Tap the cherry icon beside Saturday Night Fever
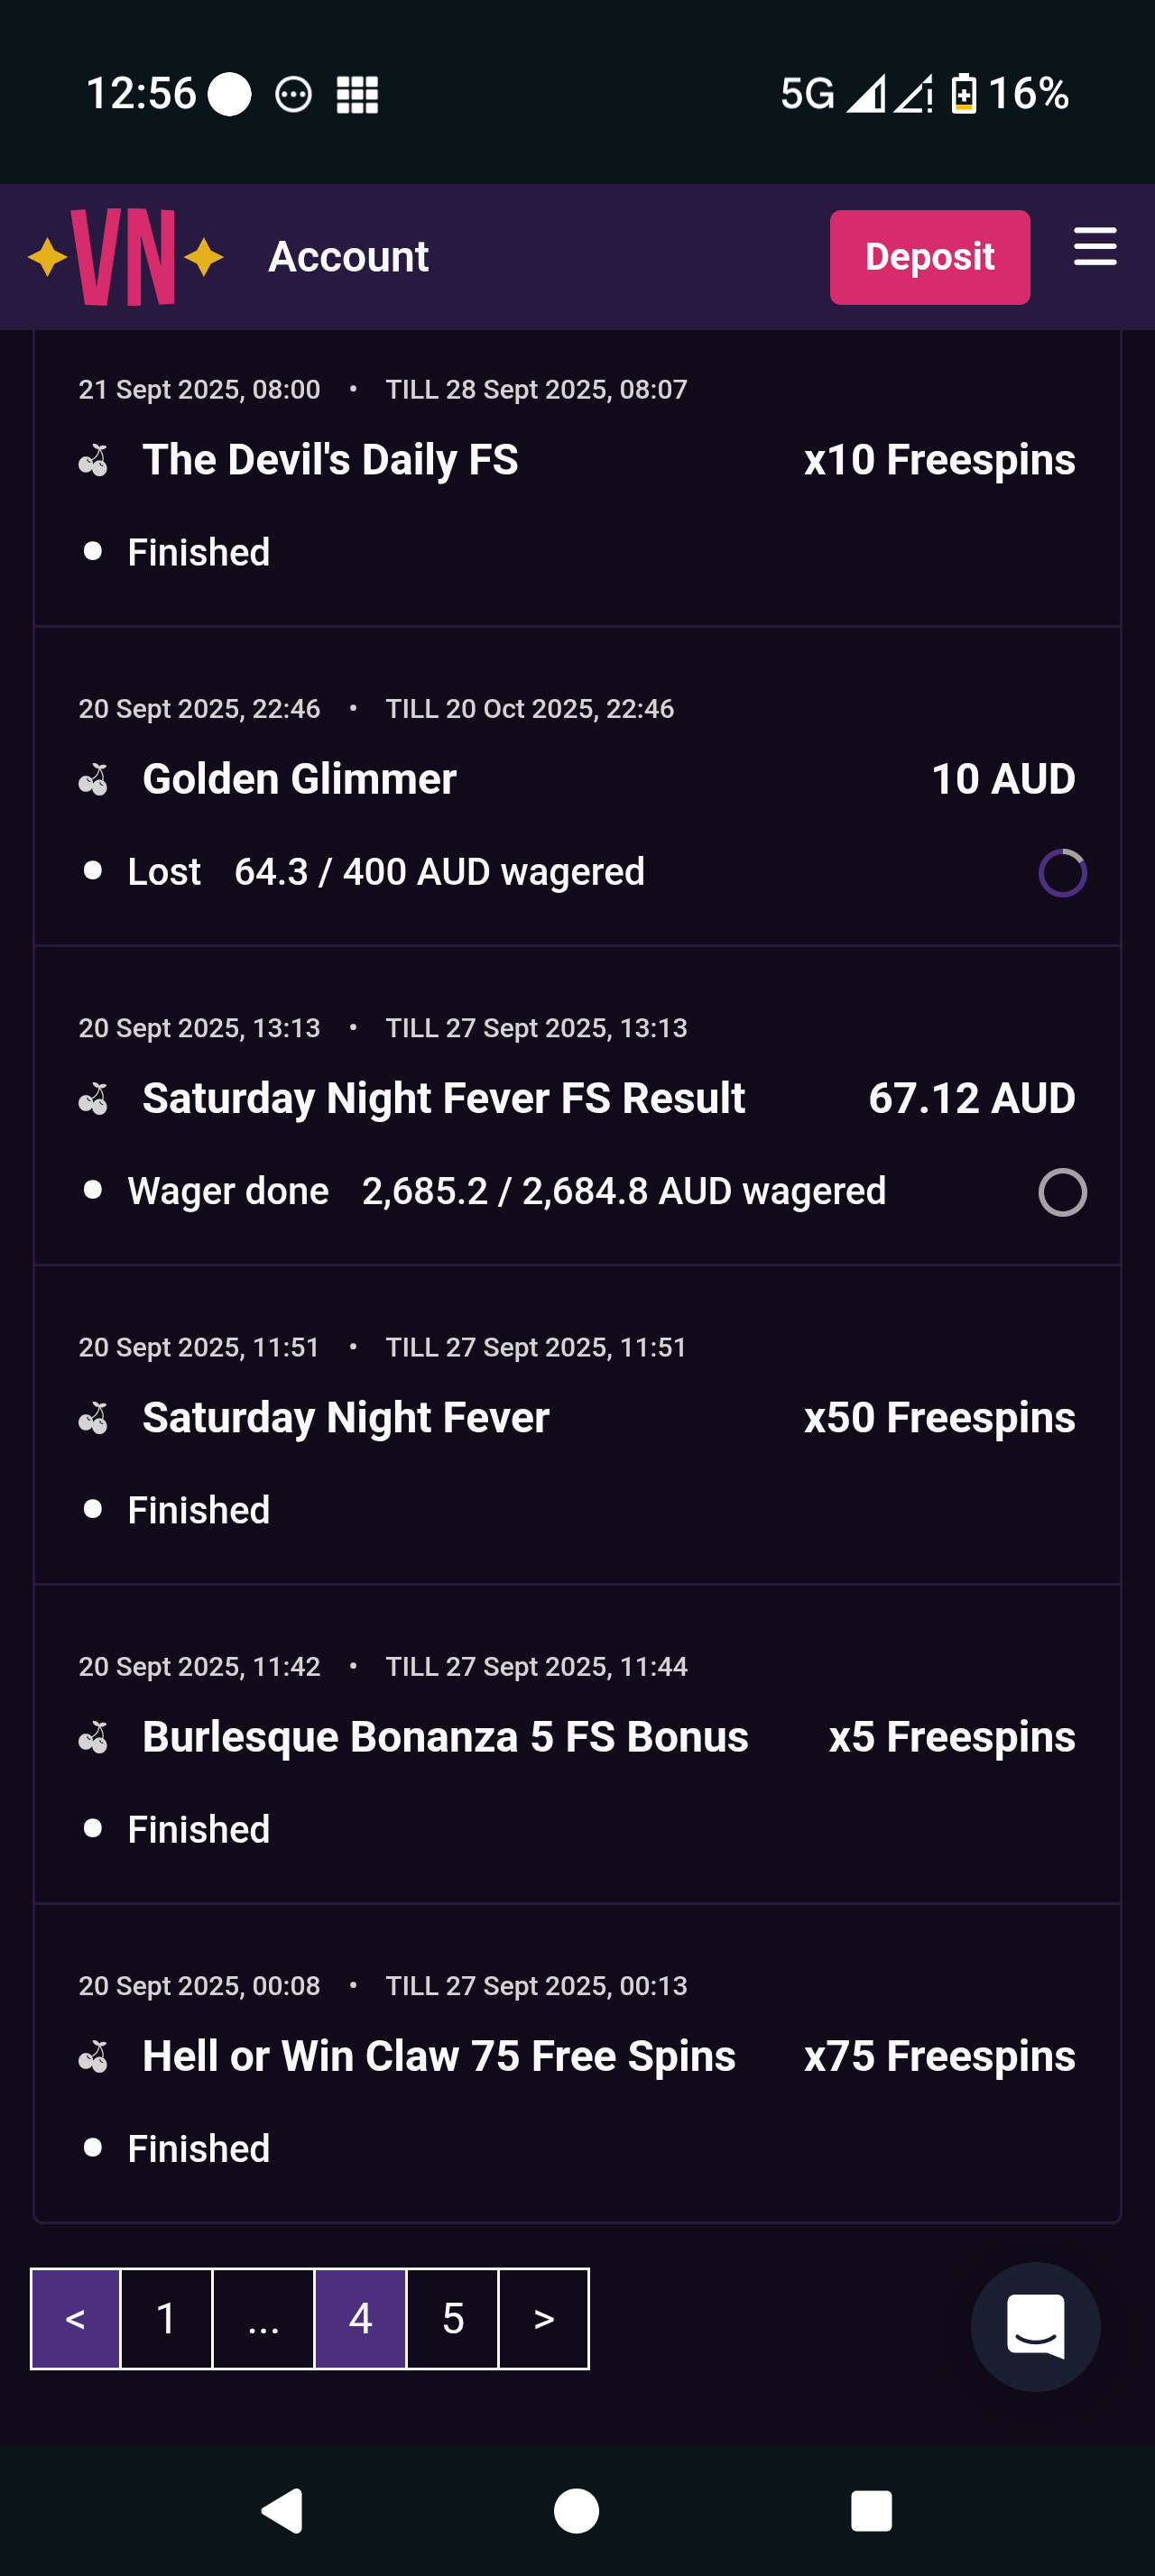The image size is (1155, 2576). 94,1418
